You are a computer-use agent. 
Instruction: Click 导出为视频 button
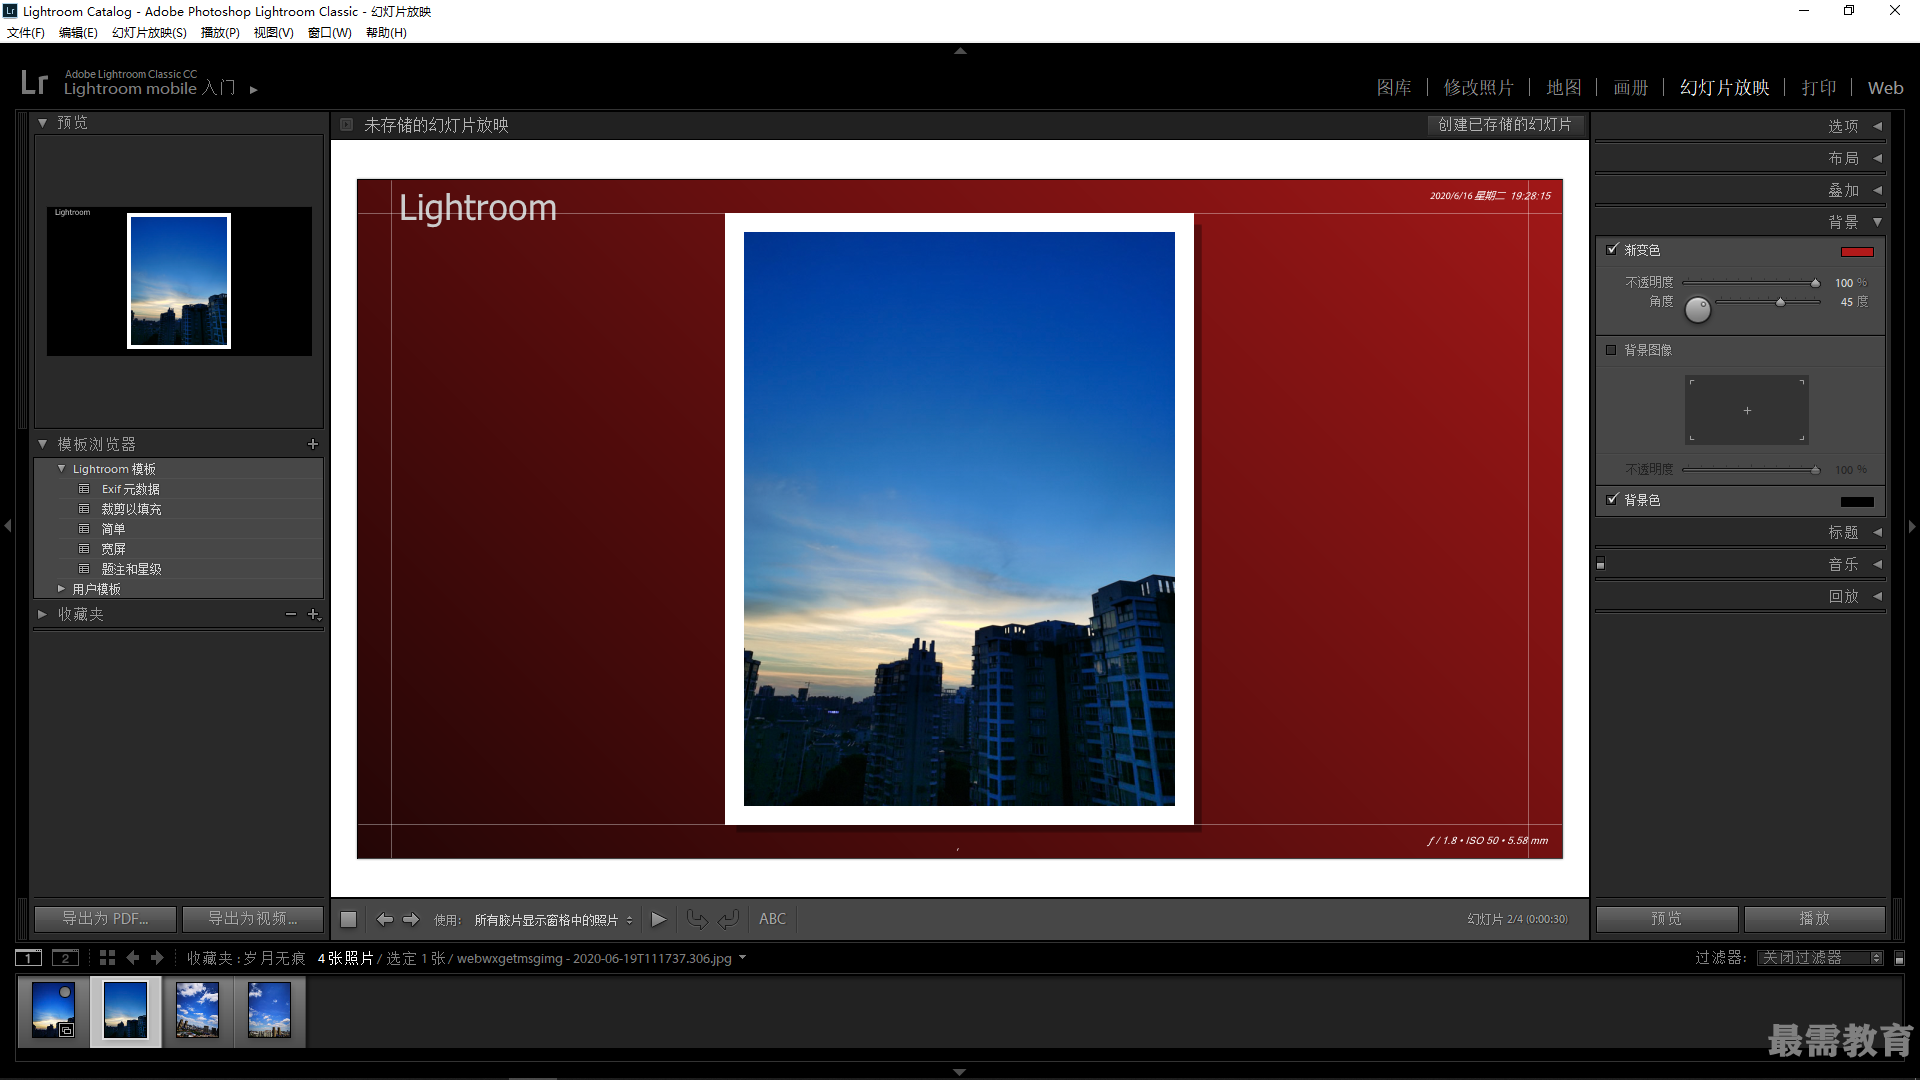click(x=253, y=919)
